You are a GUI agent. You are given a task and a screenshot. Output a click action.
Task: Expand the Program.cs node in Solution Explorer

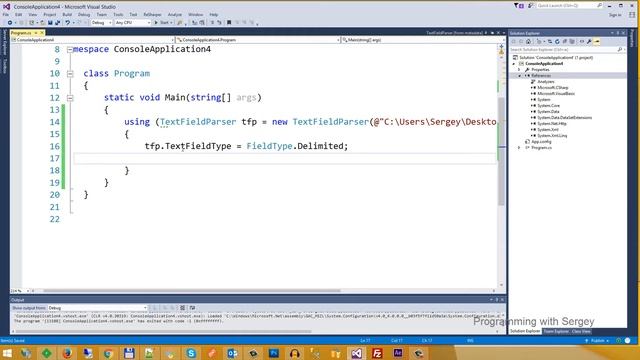click(520, 148)
